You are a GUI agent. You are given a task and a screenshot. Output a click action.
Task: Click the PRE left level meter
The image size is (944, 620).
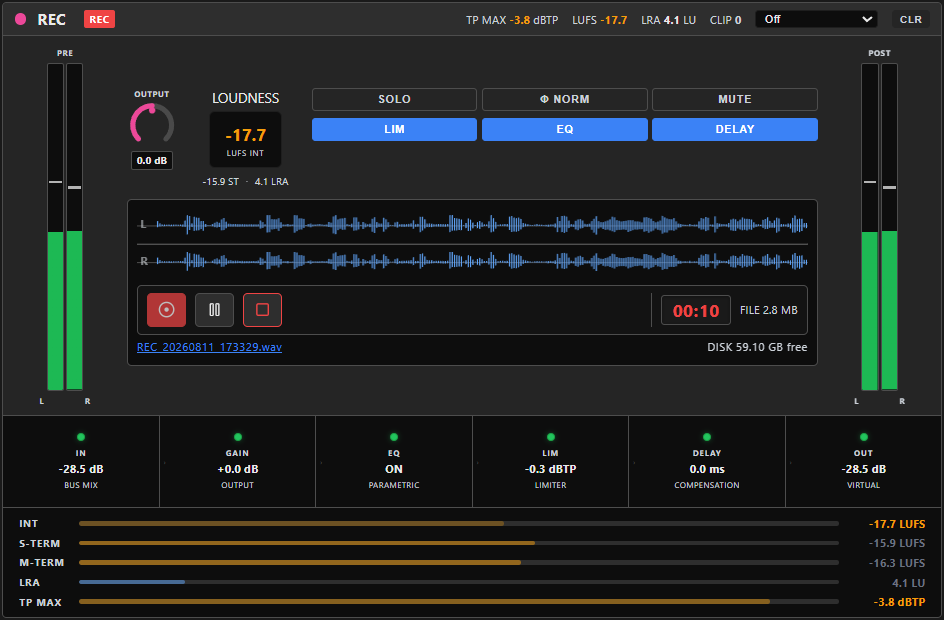pos(55,227)
